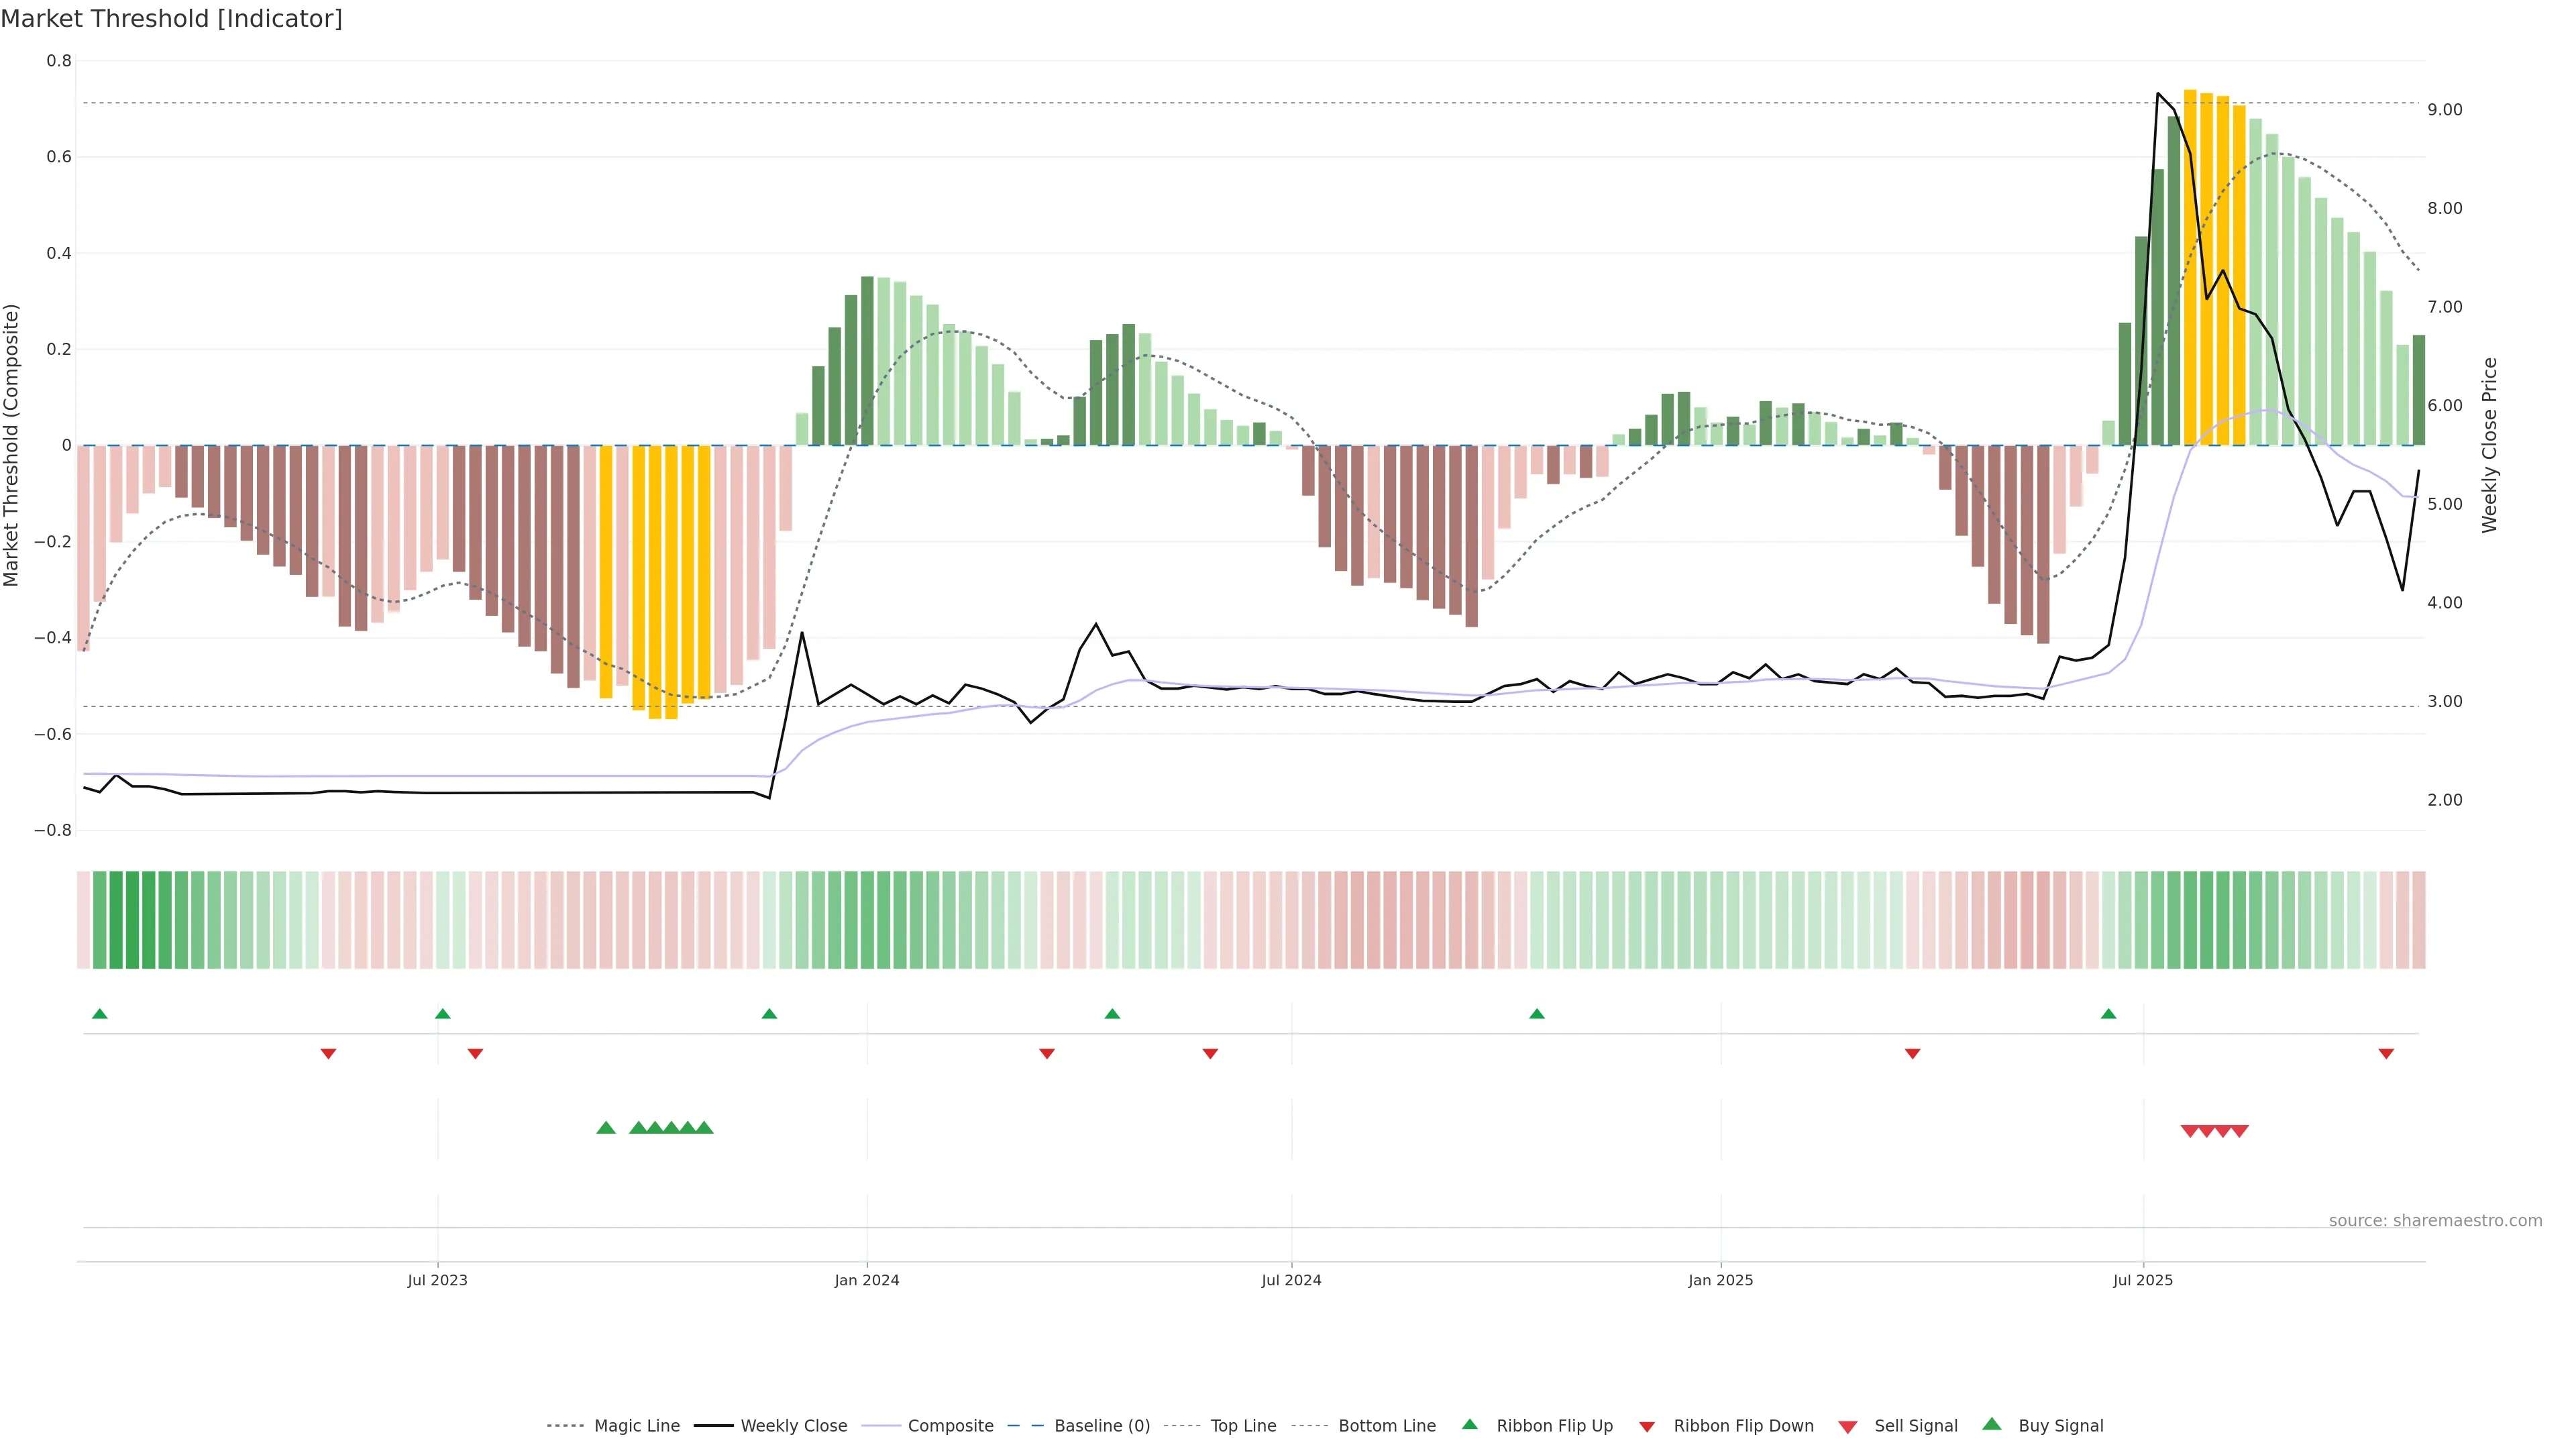
Task: Click the Market Threshold [Indicator] title
Action: pyautogui.click(x=171, y=19)
